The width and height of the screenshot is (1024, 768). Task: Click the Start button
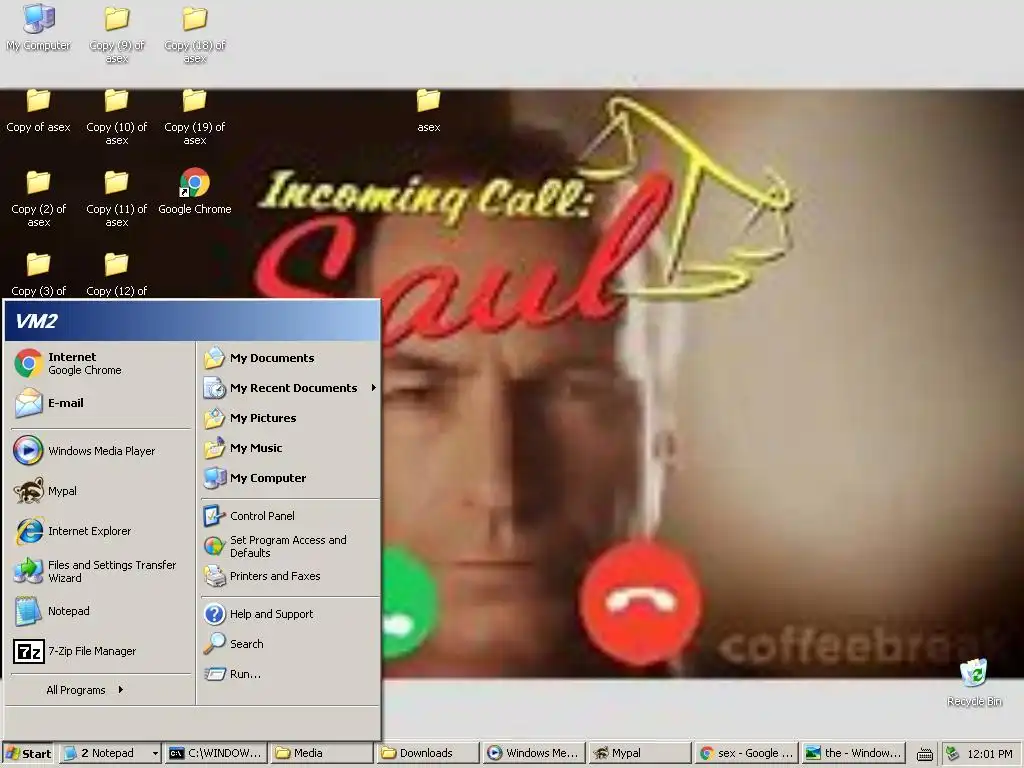[29, 753]
